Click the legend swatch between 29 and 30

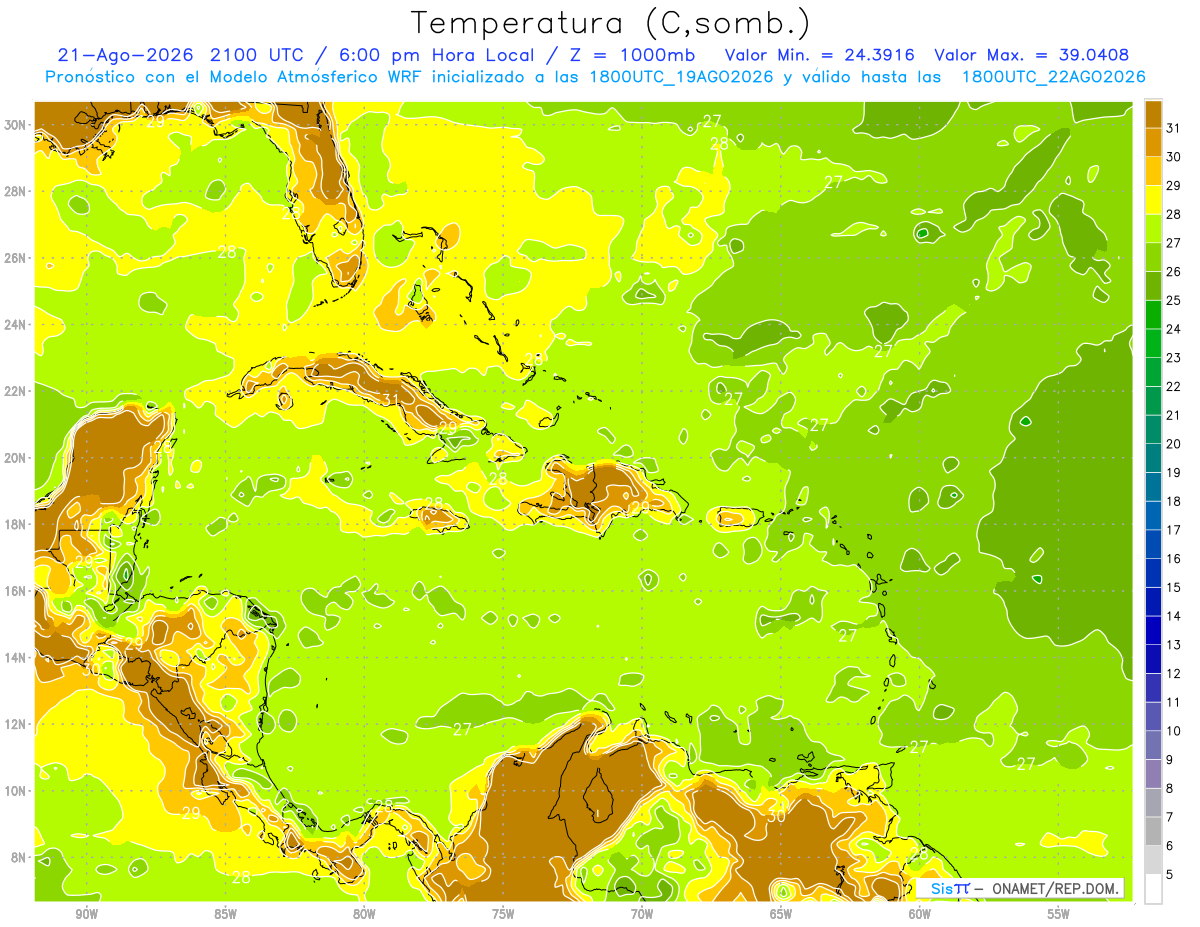(1153, 172)
